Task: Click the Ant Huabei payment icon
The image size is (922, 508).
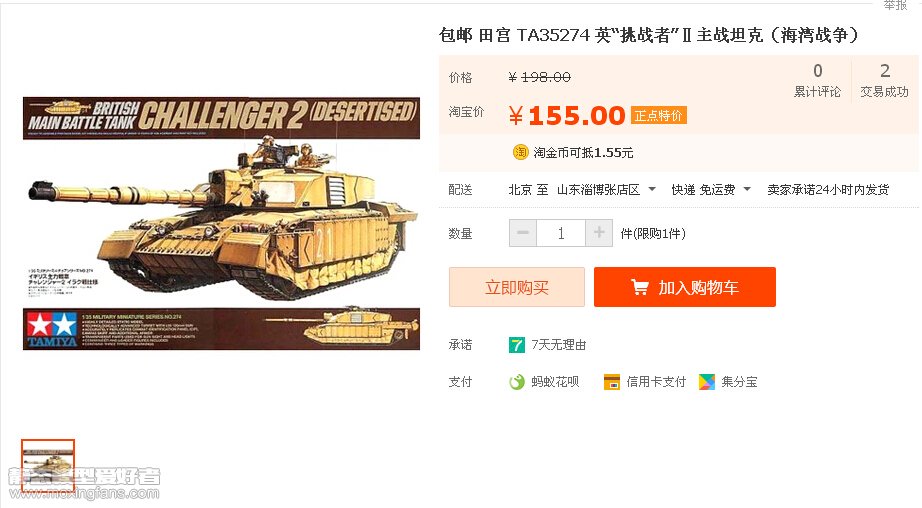Action: click(516, 382)
